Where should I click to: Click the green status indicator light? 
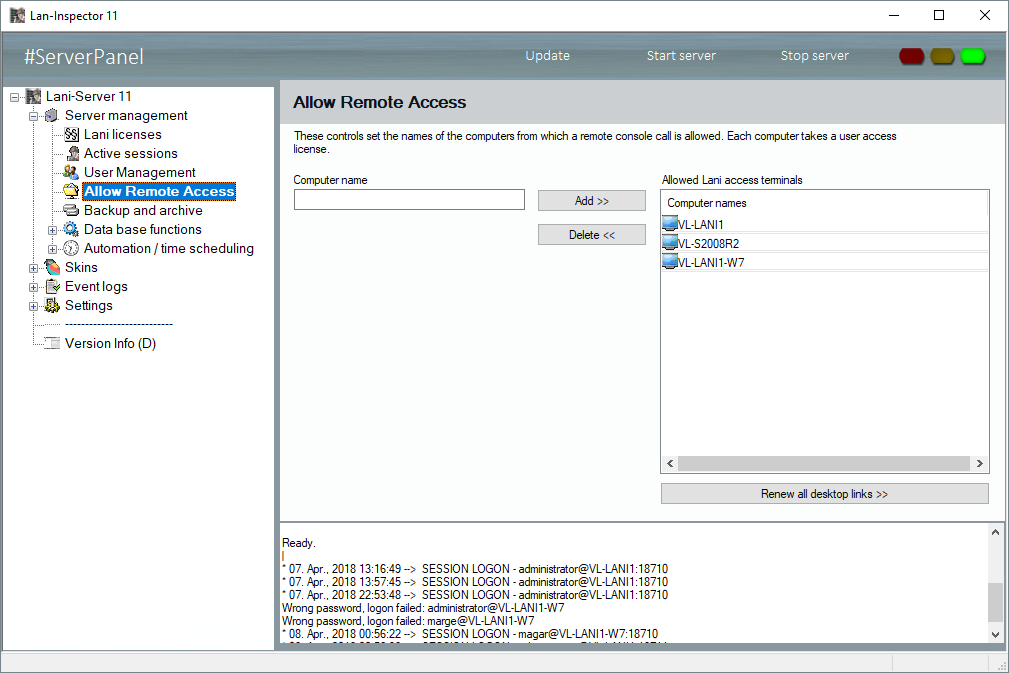pyautogui.click(x=973, y=56)
